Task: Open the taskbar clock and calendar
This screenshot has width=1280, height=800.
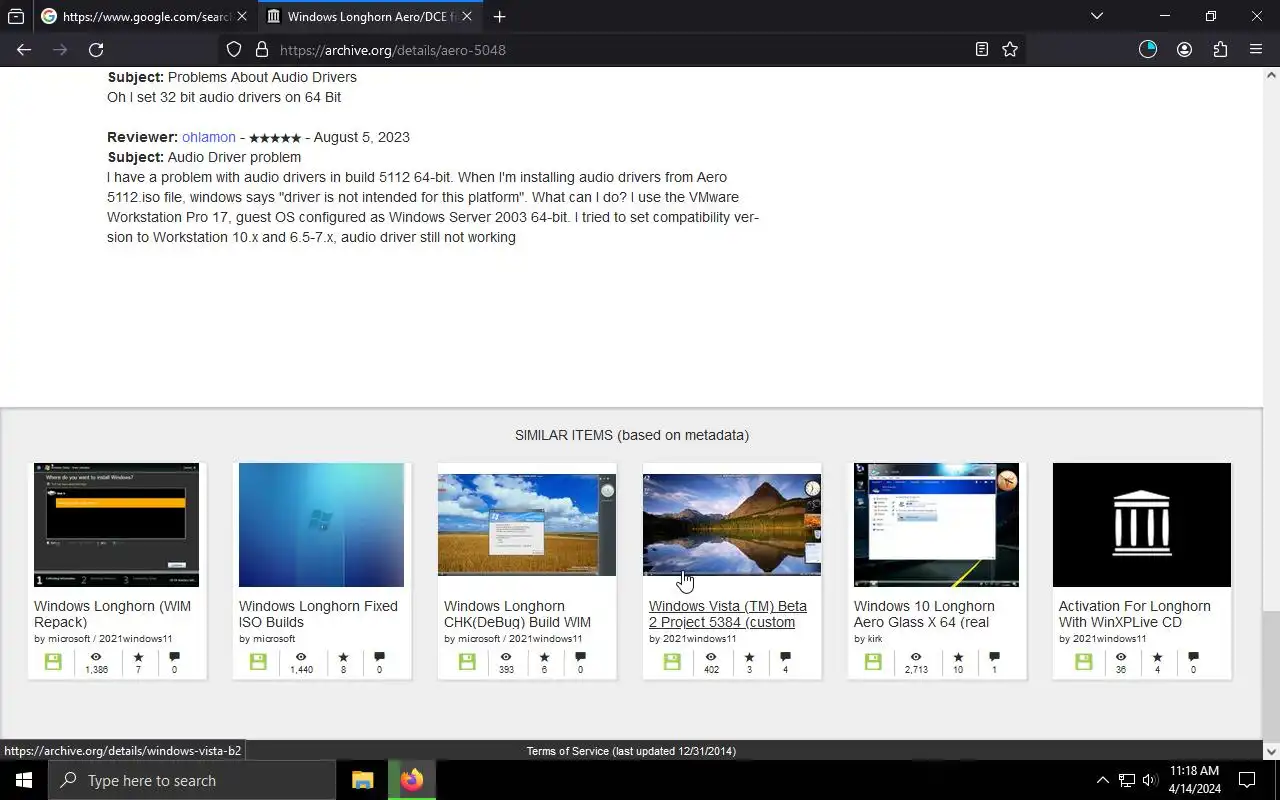Action: click(1195, 780)
